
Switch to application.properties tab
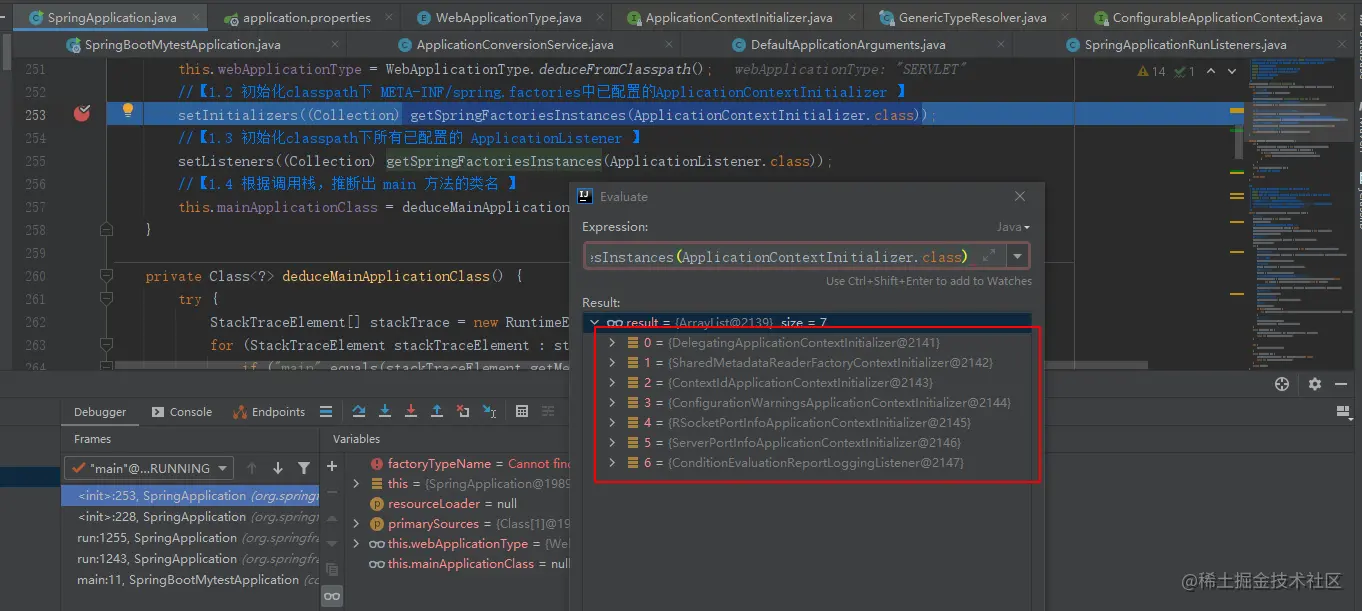tap(305, 17)
